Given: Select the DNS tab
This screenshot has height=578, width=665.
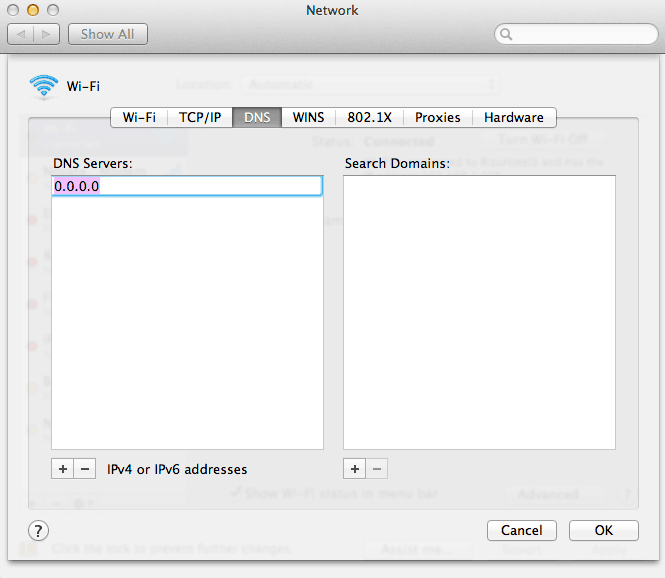Looking at the screenshot, I should point(257,117).
